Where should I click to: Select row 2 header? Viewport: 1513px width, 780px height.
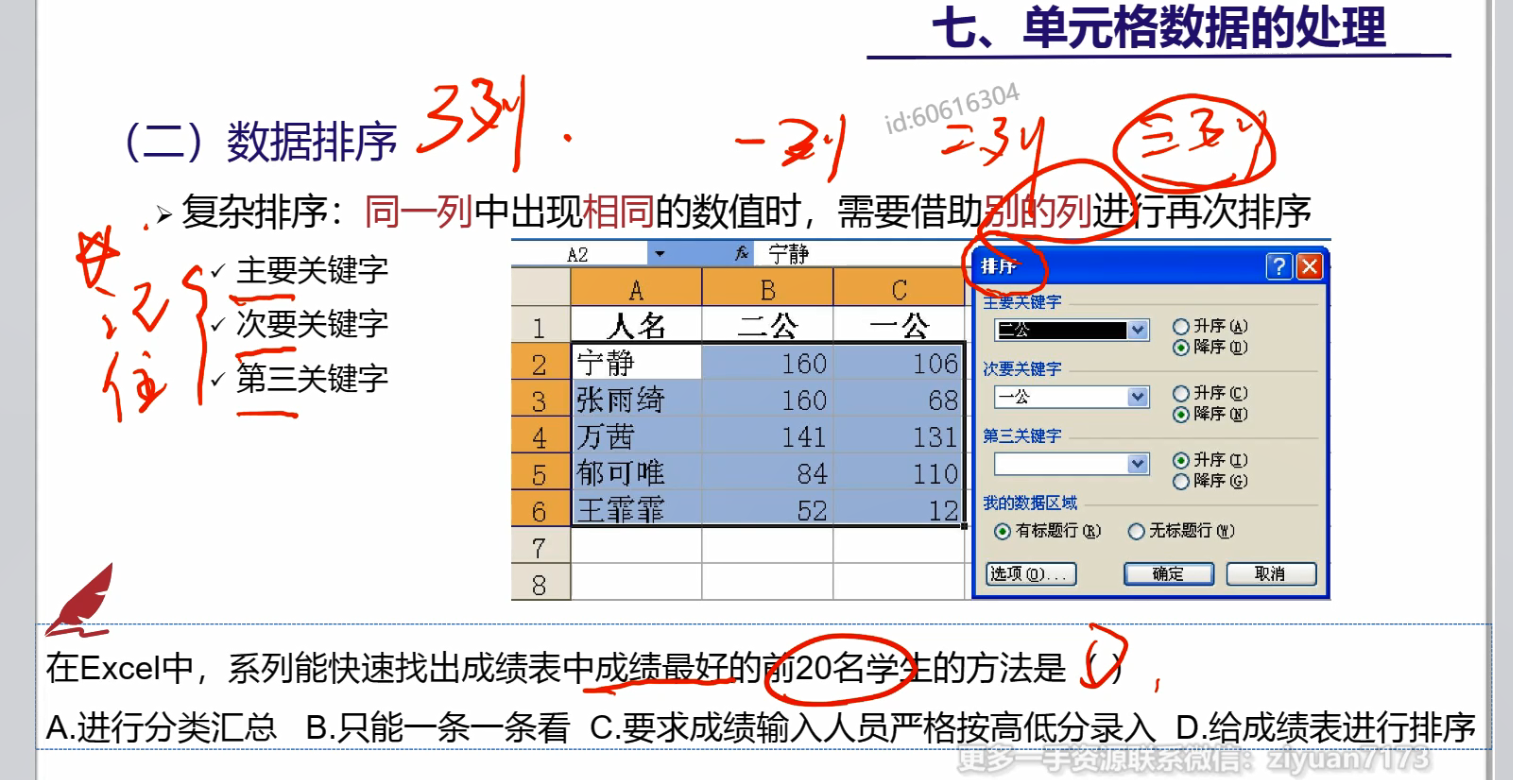[x=540, y=363]
